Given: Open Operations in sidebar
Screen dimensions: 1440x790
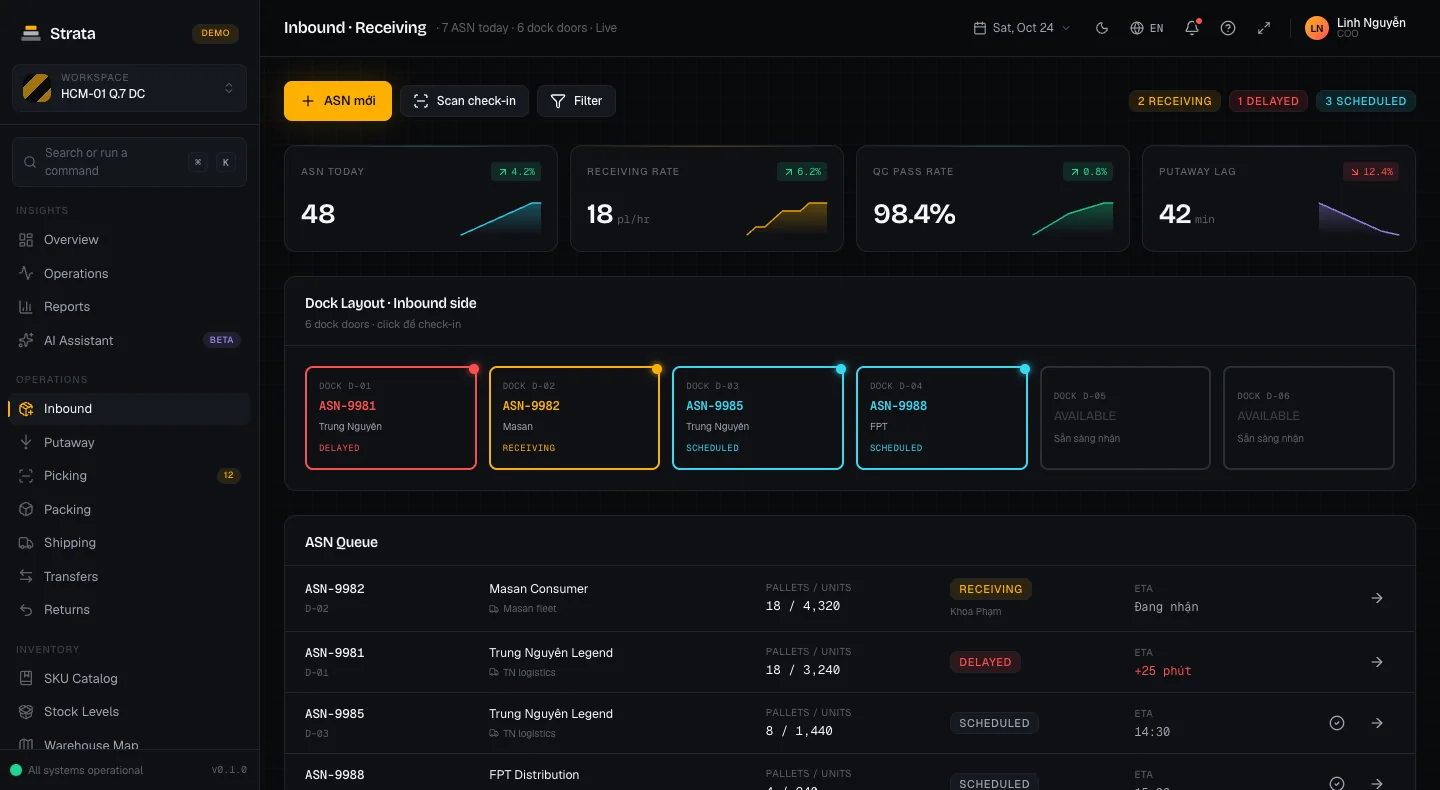Looking at the screenshot, I should (x=129, y=273).
